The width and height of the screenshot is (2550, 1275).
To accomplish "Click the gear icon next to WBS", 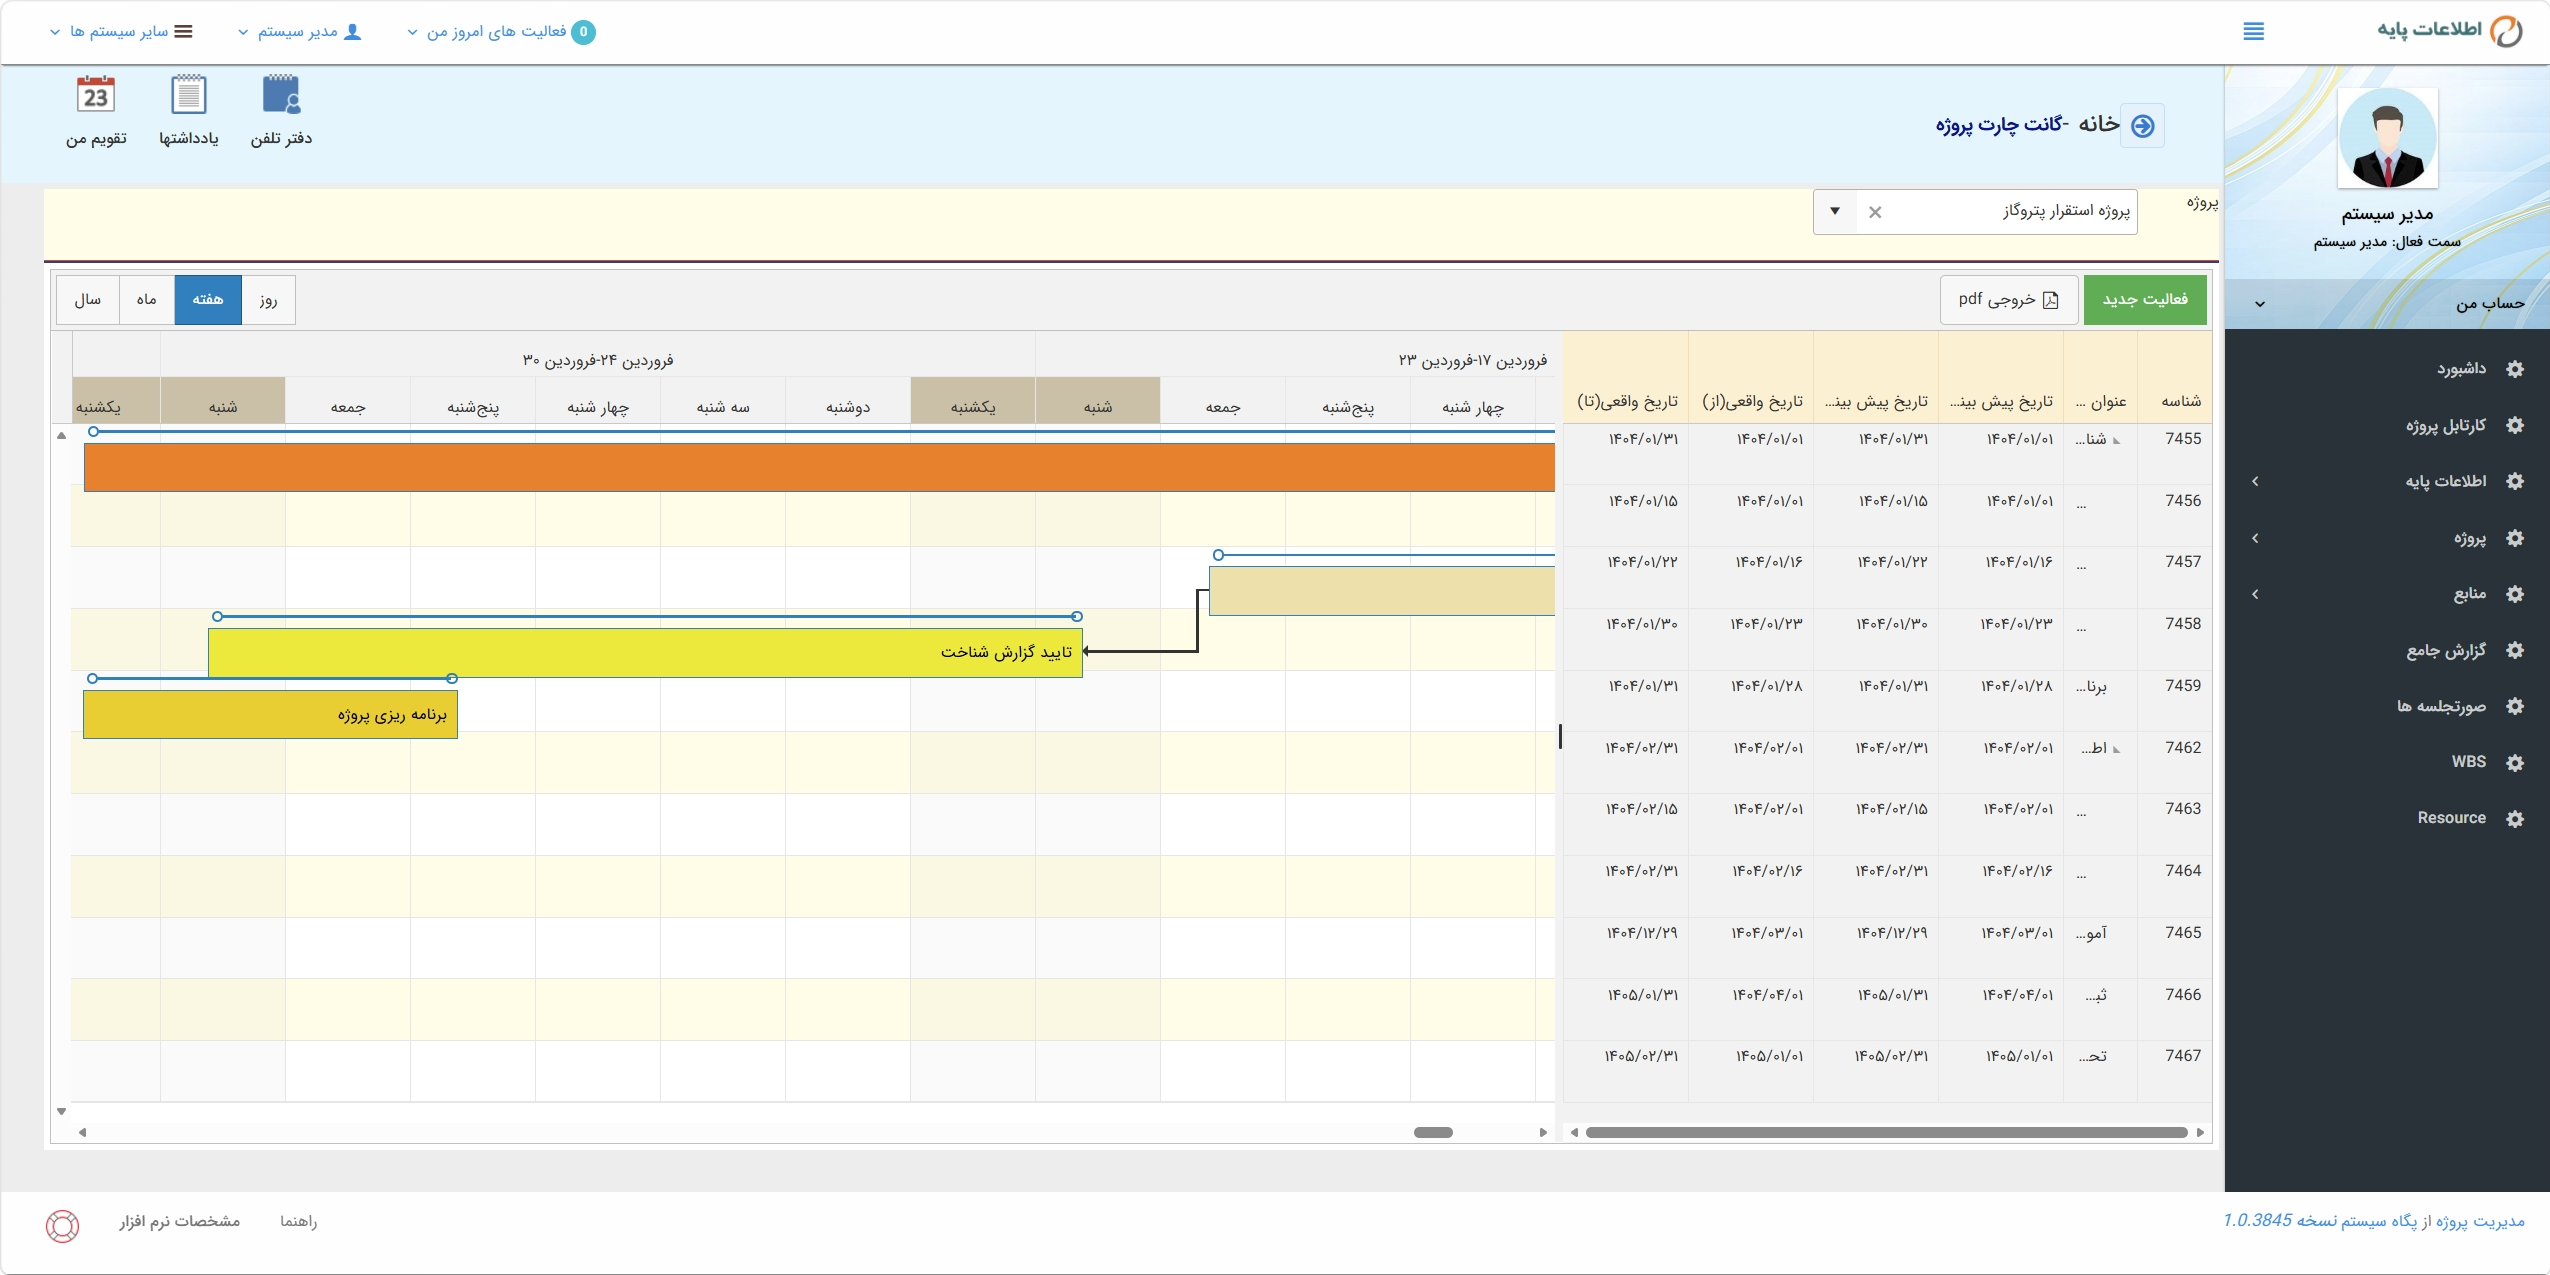I will coord(2515,762).
